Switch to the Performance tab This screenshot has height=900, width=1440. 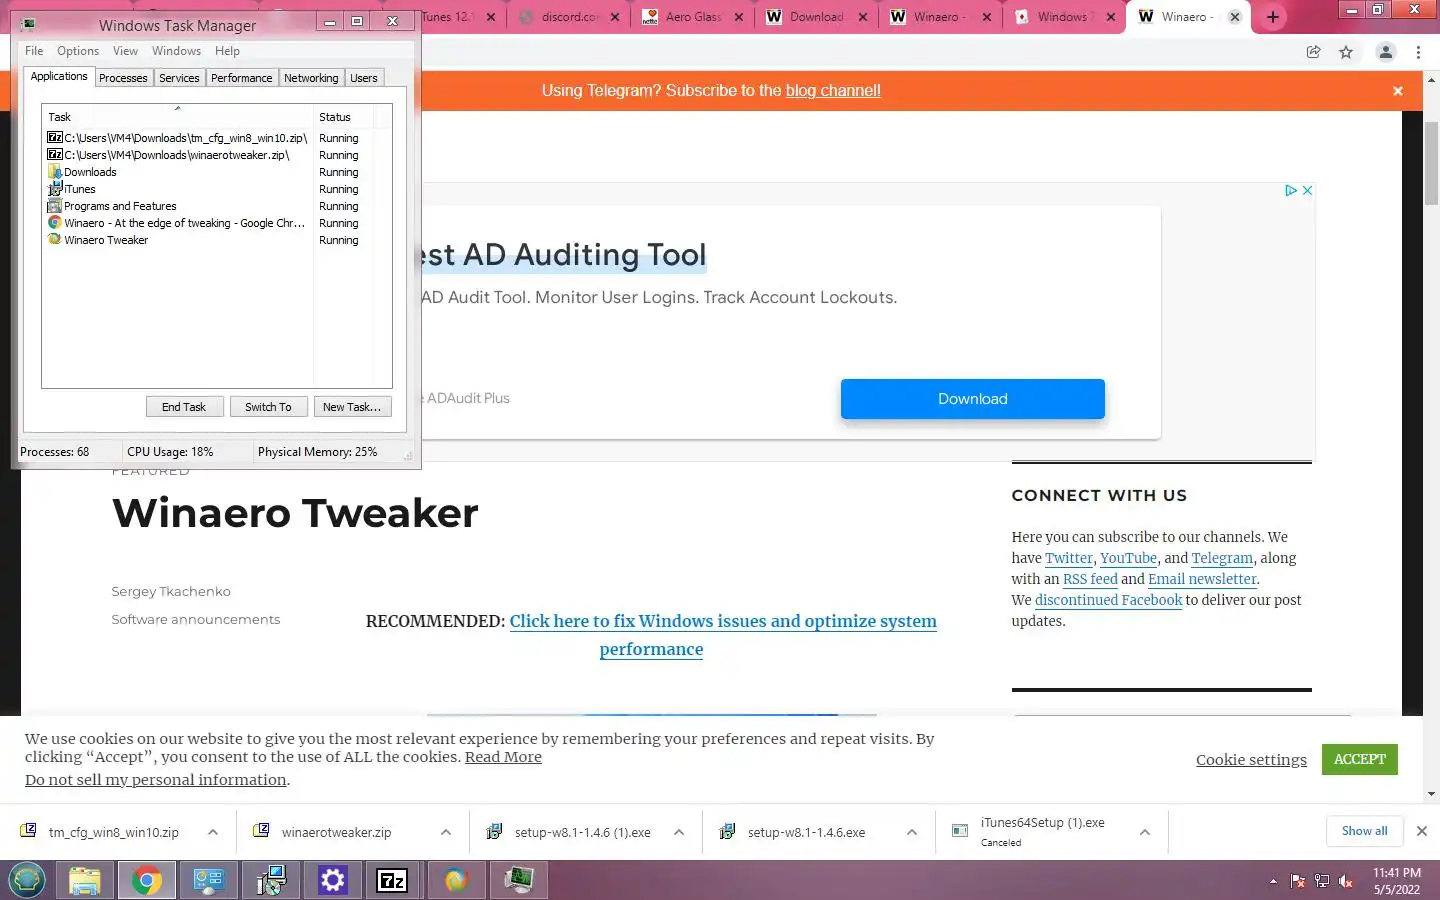point(241,78)
